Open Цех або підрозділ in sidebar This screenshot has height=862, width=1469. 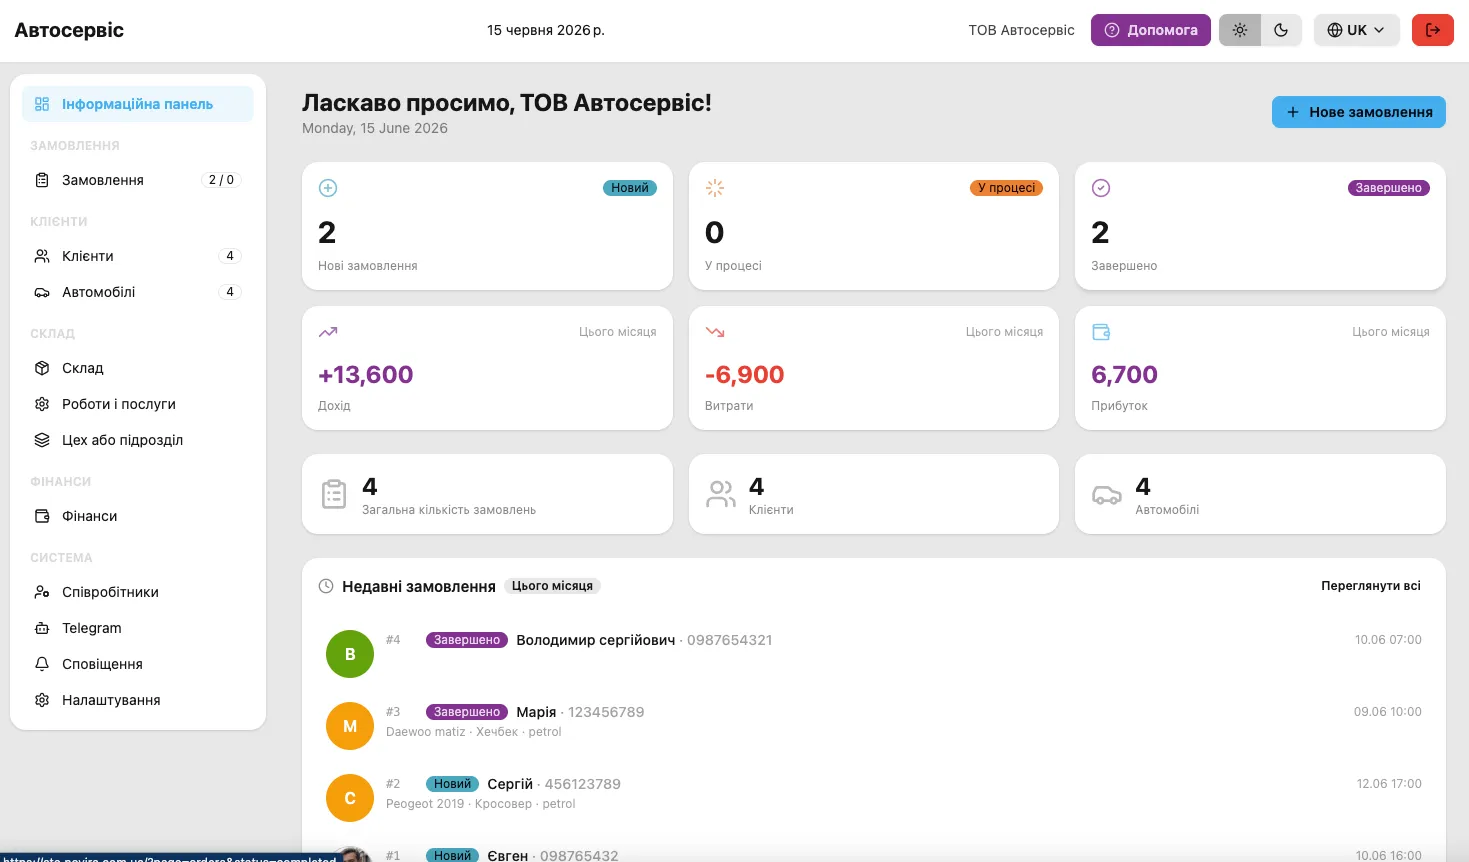pos(138,440)
